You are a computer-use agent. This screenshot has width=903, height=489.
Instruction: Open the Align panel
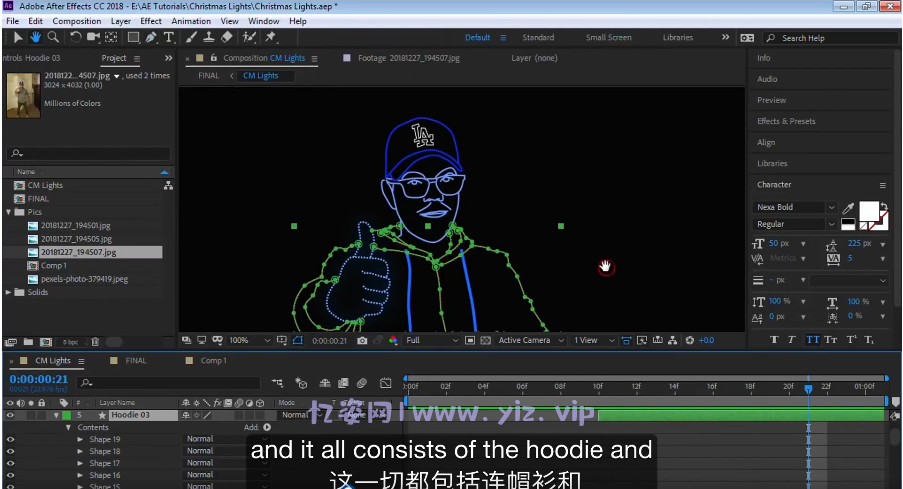click(766, 143)
